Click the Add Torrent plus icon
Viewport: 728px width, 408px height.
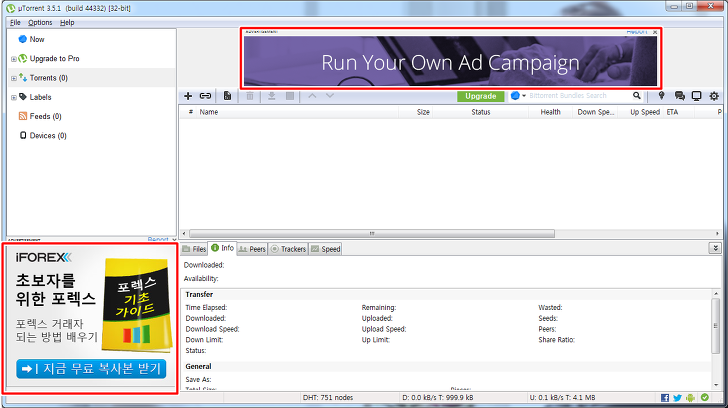(188, 96)
